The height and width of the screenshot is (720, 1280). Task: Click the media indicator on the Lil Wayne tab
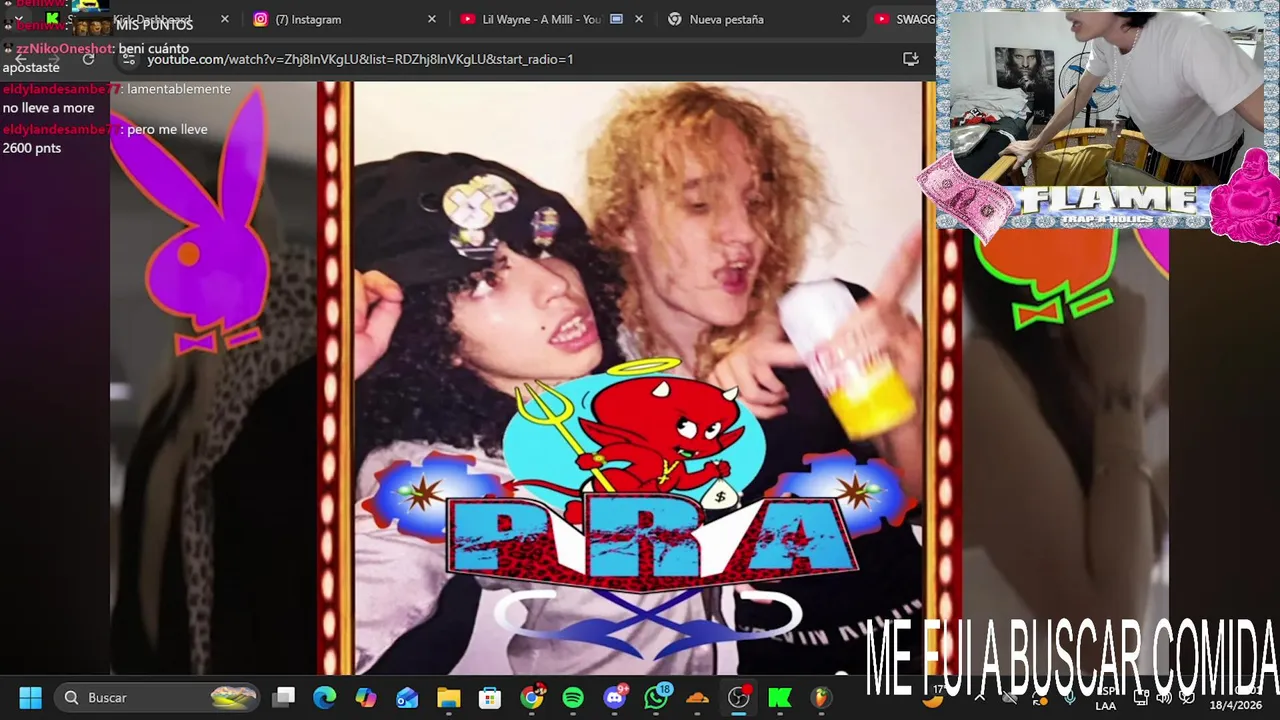(616, 19)
